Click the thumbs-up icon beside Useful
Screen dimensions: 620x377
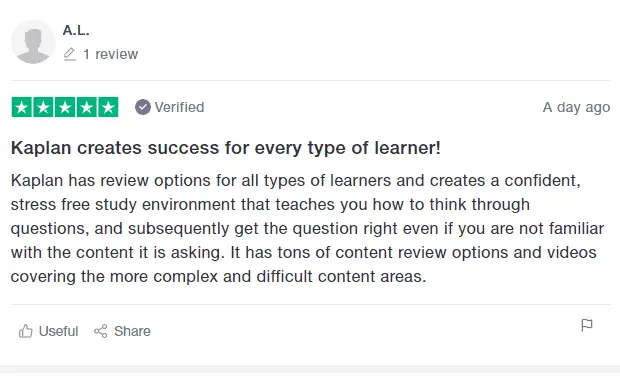pos(26,331)
